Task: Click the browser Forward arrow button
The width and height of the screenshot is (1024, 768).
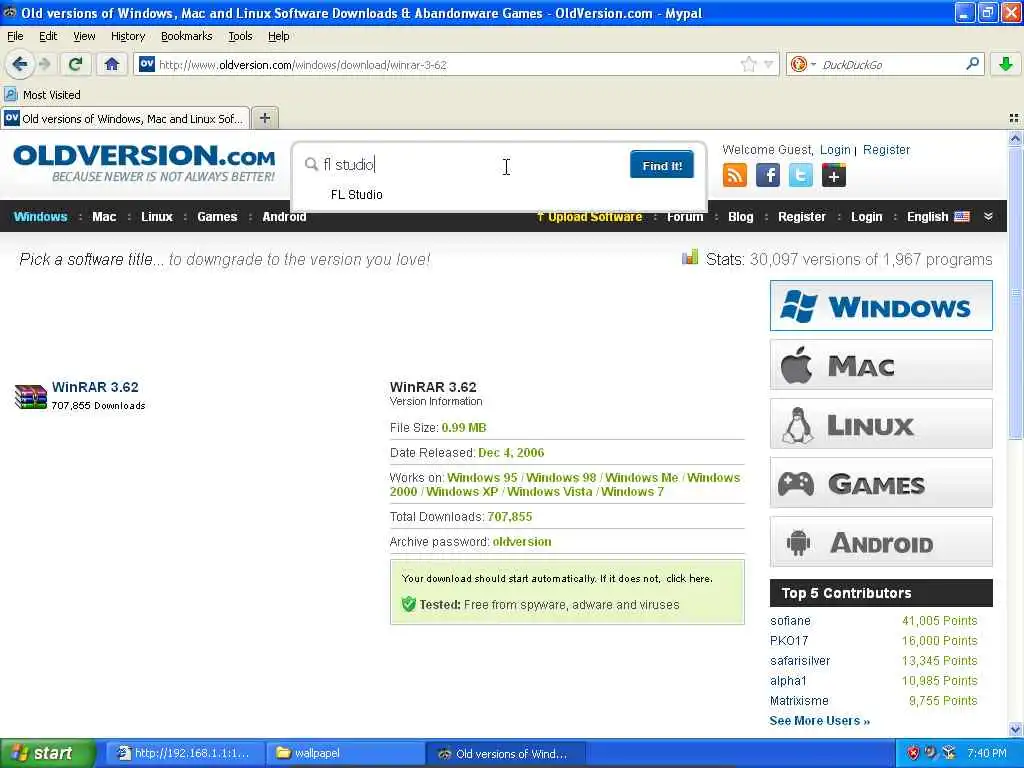Action: coord(44,64)
